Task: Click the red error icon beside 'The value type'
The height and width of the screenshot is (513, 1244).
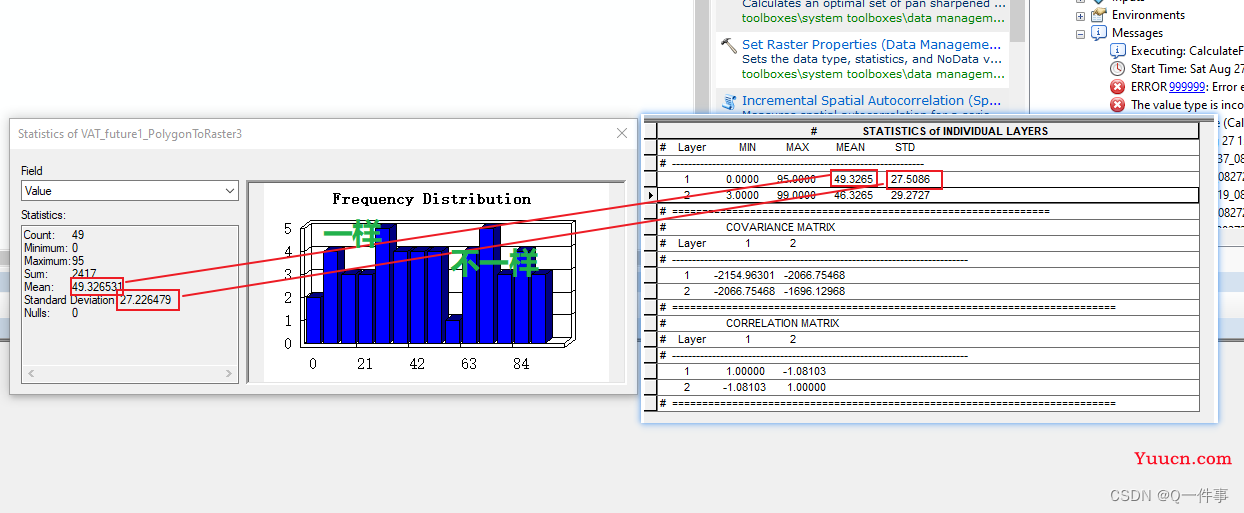Action: pyautogui.click(x=1118, y=105)
